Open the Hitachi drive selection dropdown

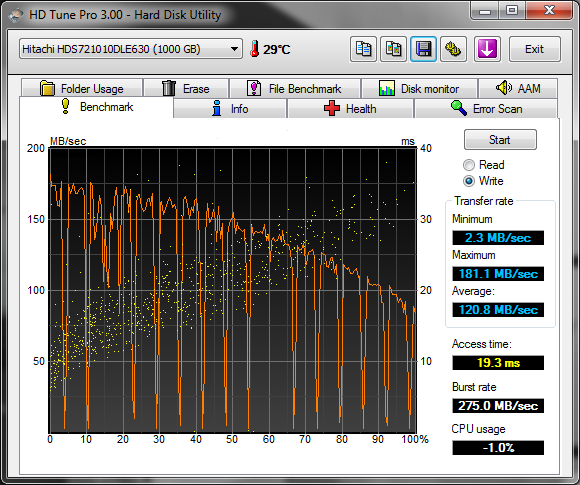131,49
